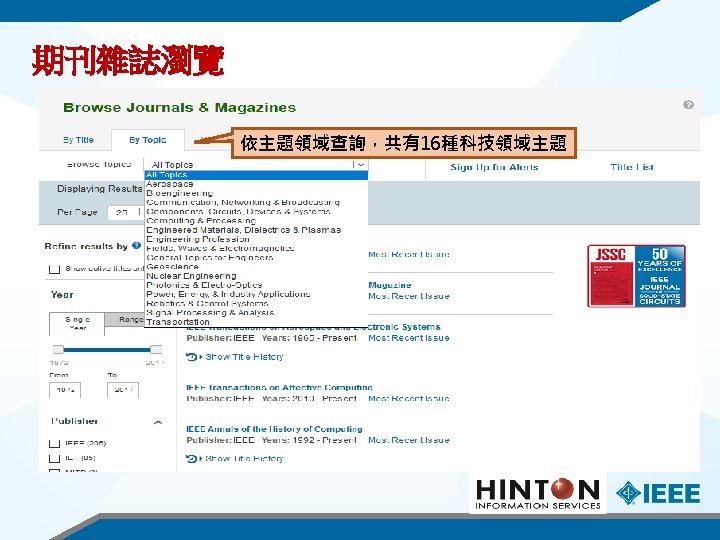
Task: Most Recent Issue under Magazine entry
Action: click(409, 296)
